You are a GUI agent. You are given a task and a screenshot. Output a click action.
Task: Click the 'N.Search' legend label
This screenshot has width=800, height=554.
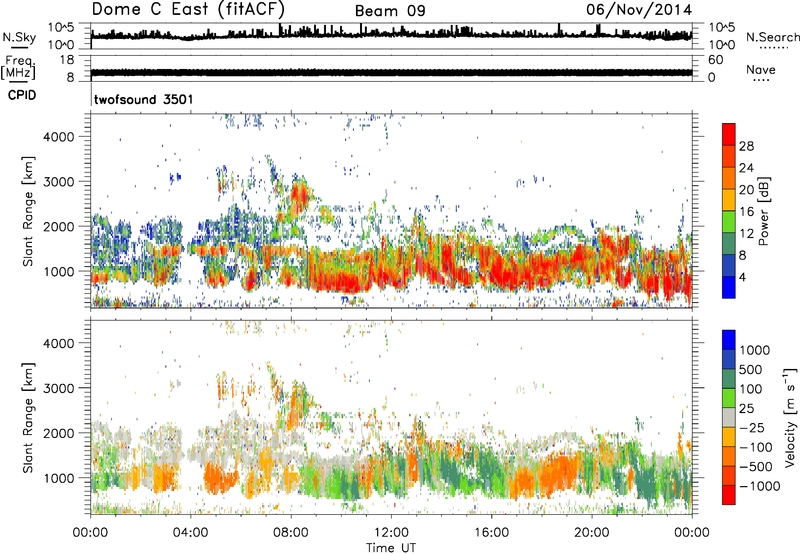click(x=772, y=37)
